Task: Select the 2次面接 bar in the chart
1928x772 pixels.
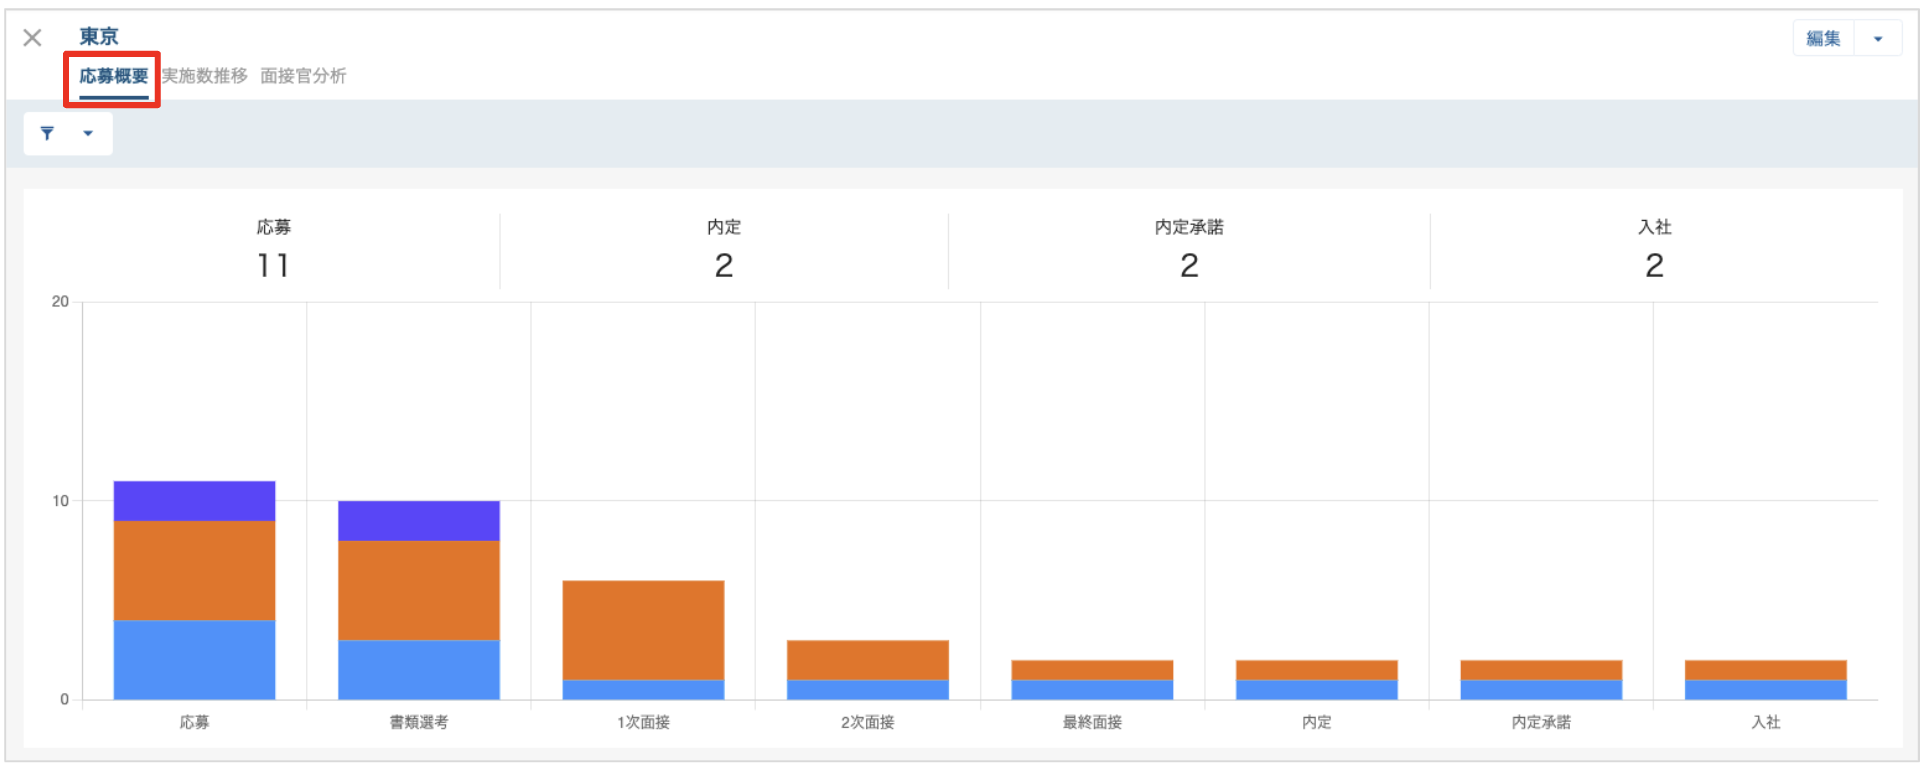Action: [x=868, y=669]
